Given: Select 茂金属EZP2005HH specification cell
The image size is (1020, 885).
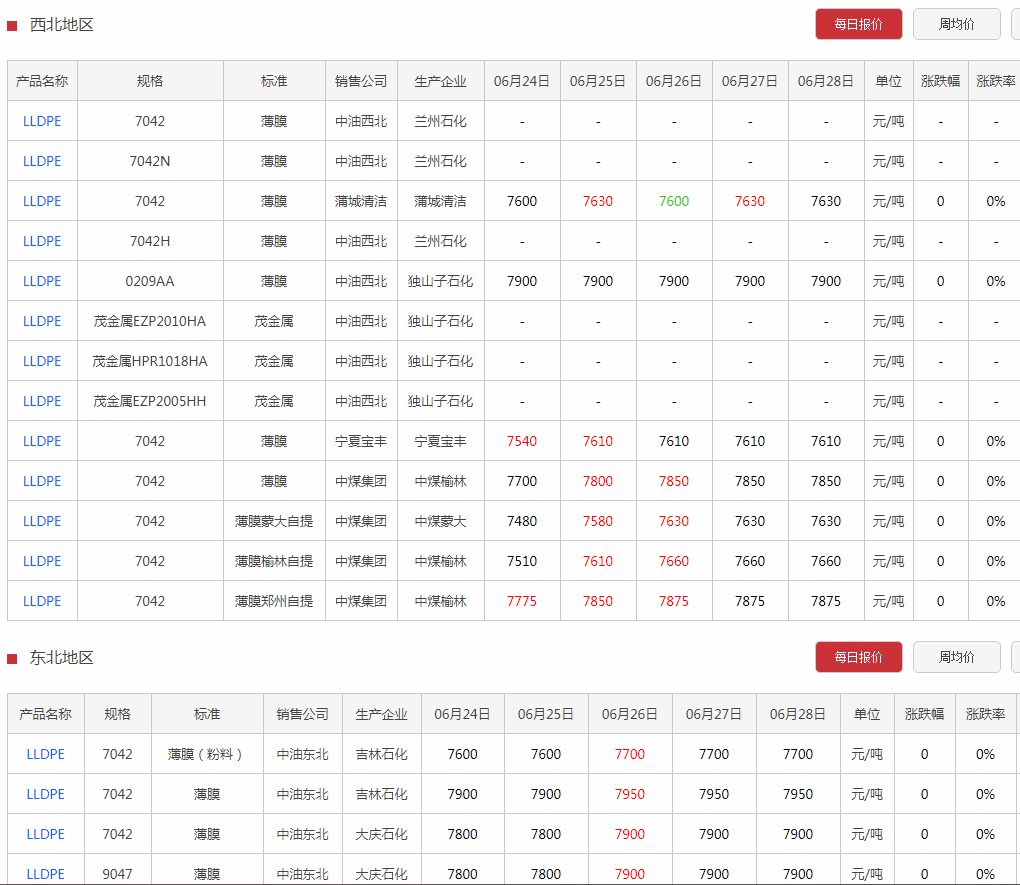Looking at the screenshot, I should tap(150, 401).
